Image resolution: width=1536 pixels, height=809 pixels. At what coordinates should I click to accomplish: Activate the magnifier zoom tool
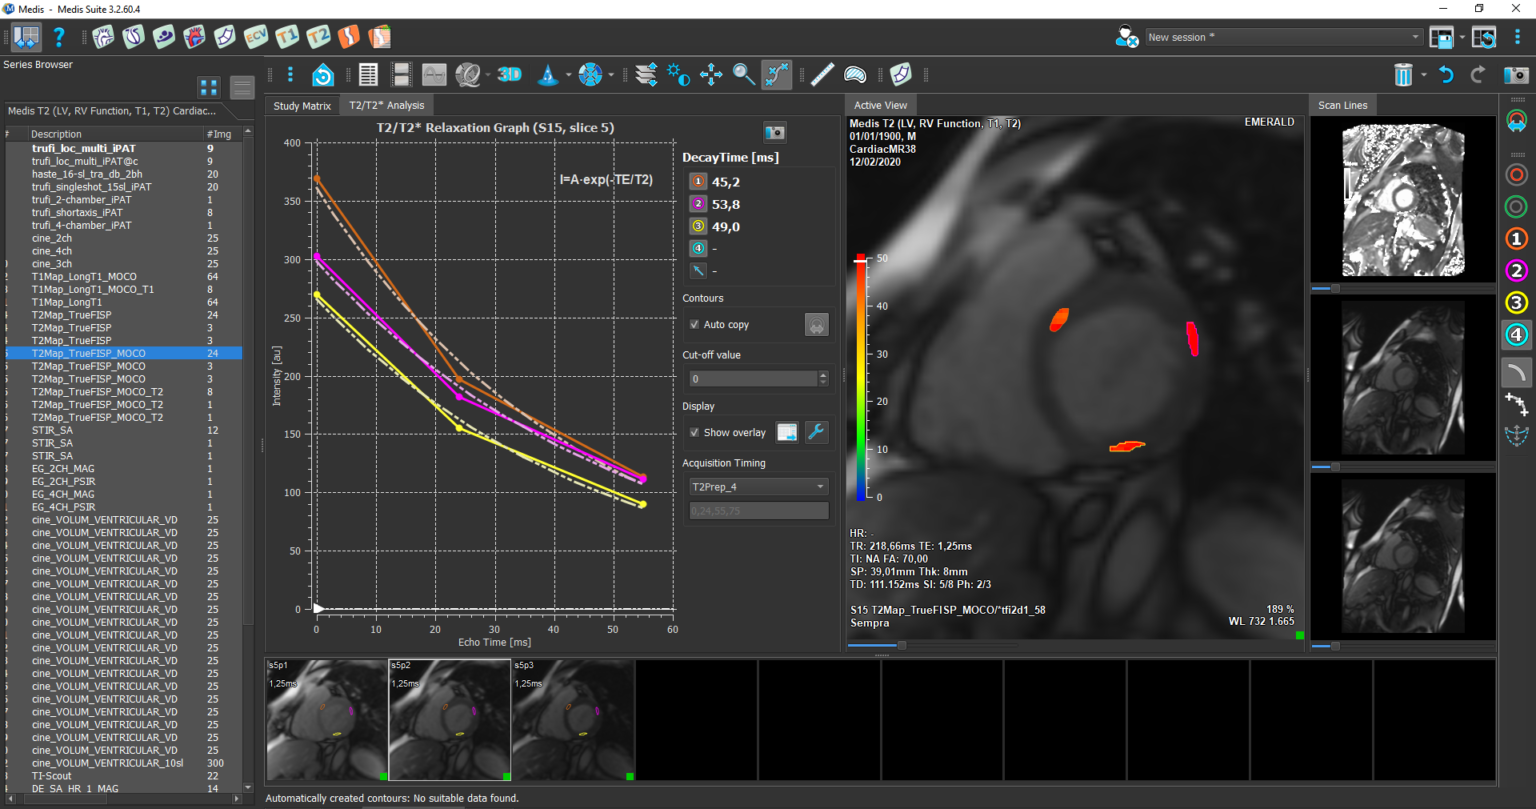tap(744, 74)
